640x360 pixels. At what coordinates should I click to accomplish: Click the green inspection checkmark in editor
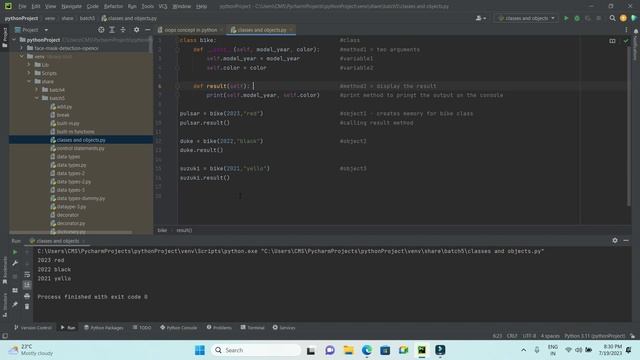[626, 41]
